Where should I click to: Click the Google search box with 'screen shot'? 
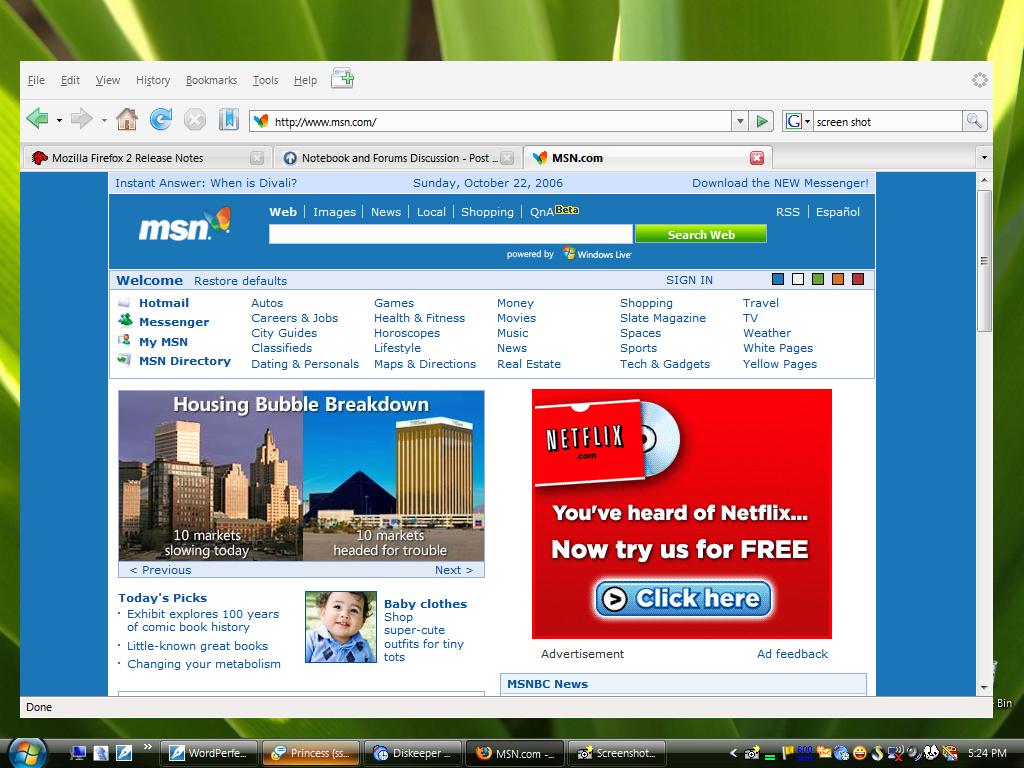pyautogui.click(x=887, y=121)
